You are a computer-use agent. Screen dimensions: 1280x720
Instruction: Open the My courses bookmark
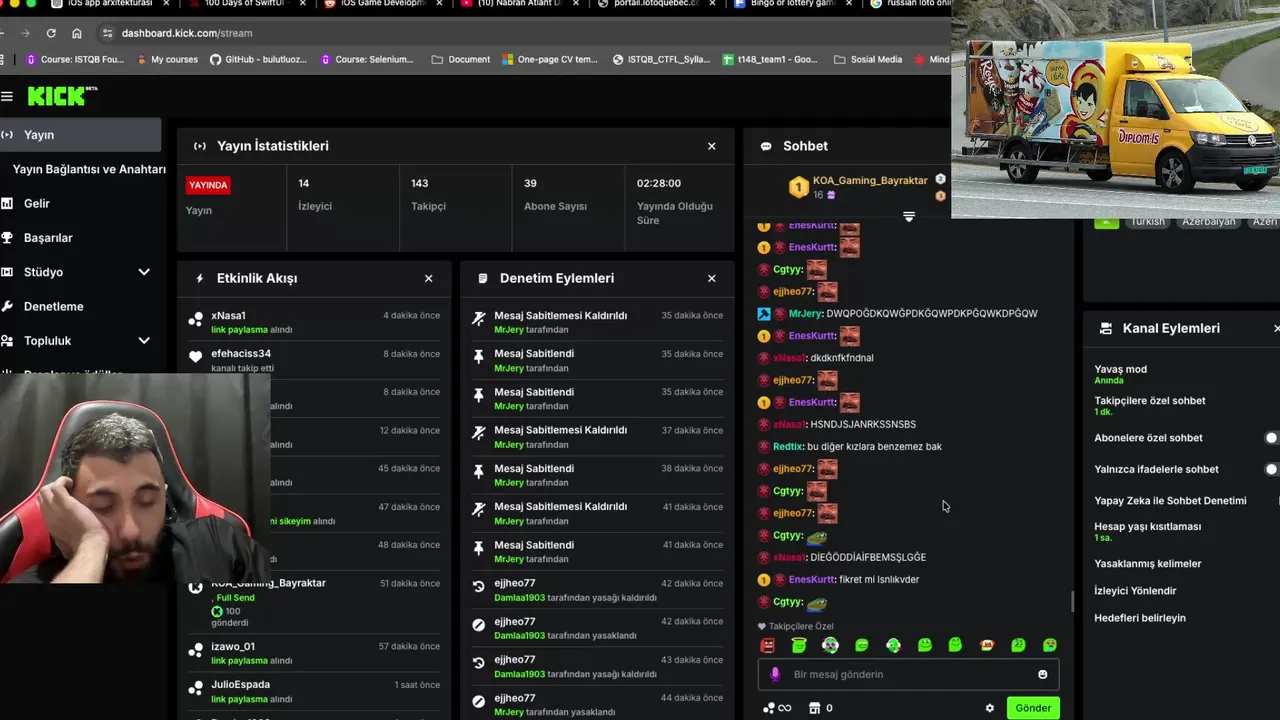[166, 59]
